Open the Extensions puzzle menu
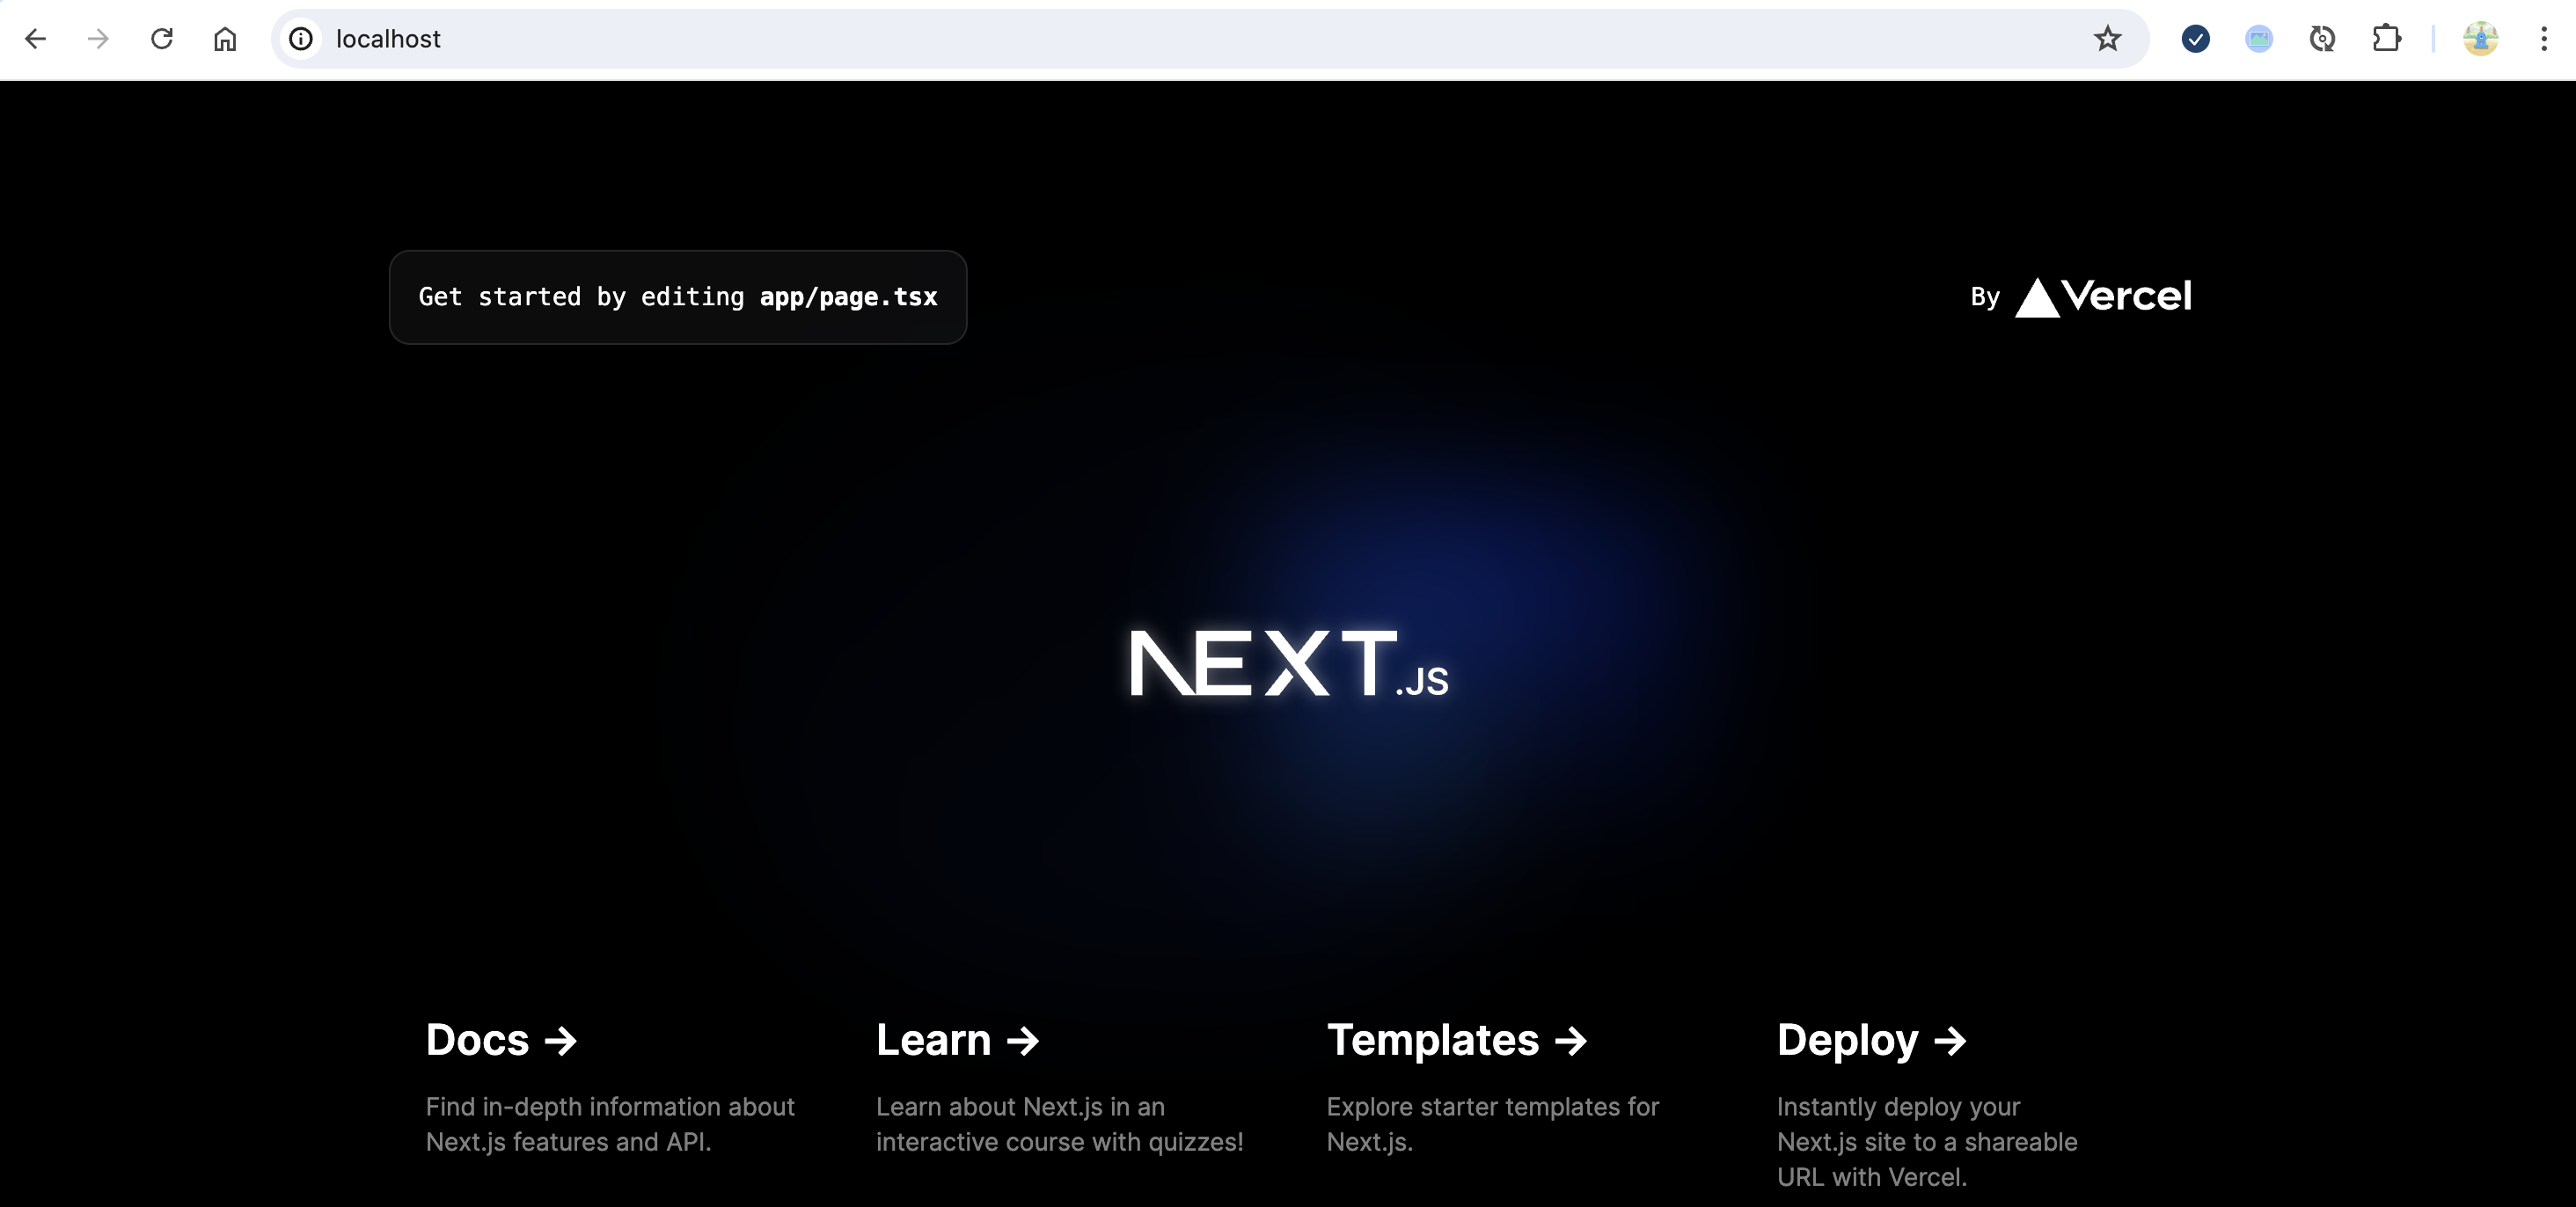Image resolution: width=2576 pixels, height=1207 pixels. point(2386,39)
